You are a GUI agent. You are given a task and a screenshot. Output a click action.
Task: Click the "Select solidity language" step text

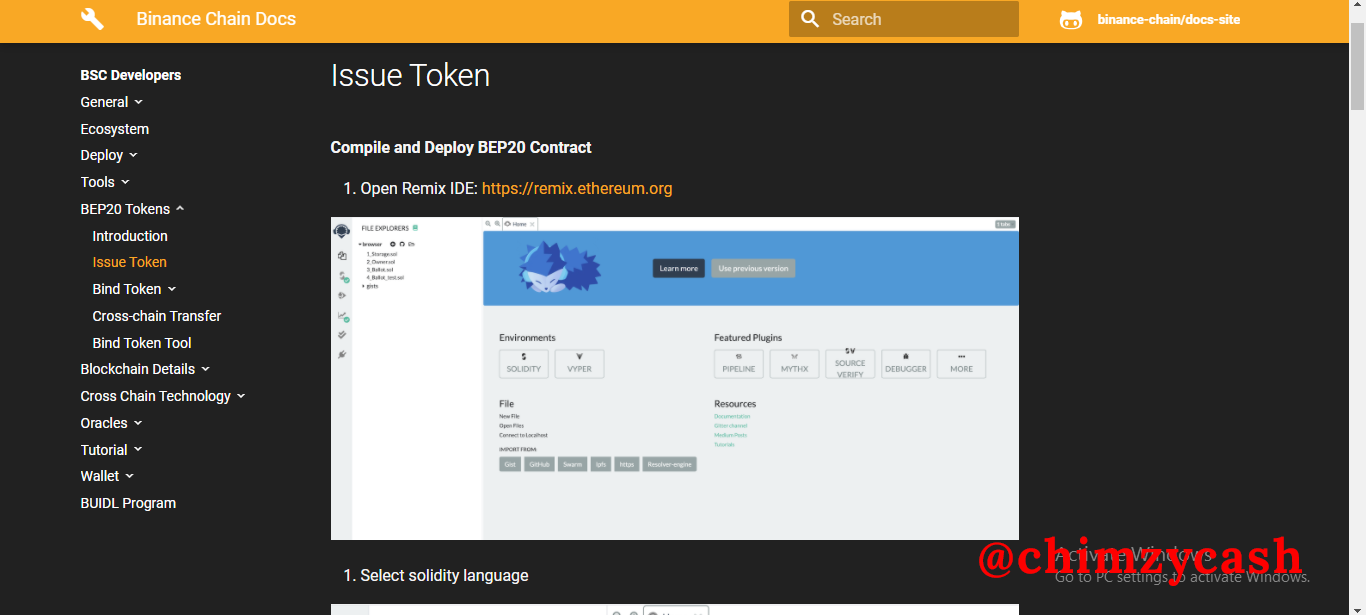(x=444, y=575)
